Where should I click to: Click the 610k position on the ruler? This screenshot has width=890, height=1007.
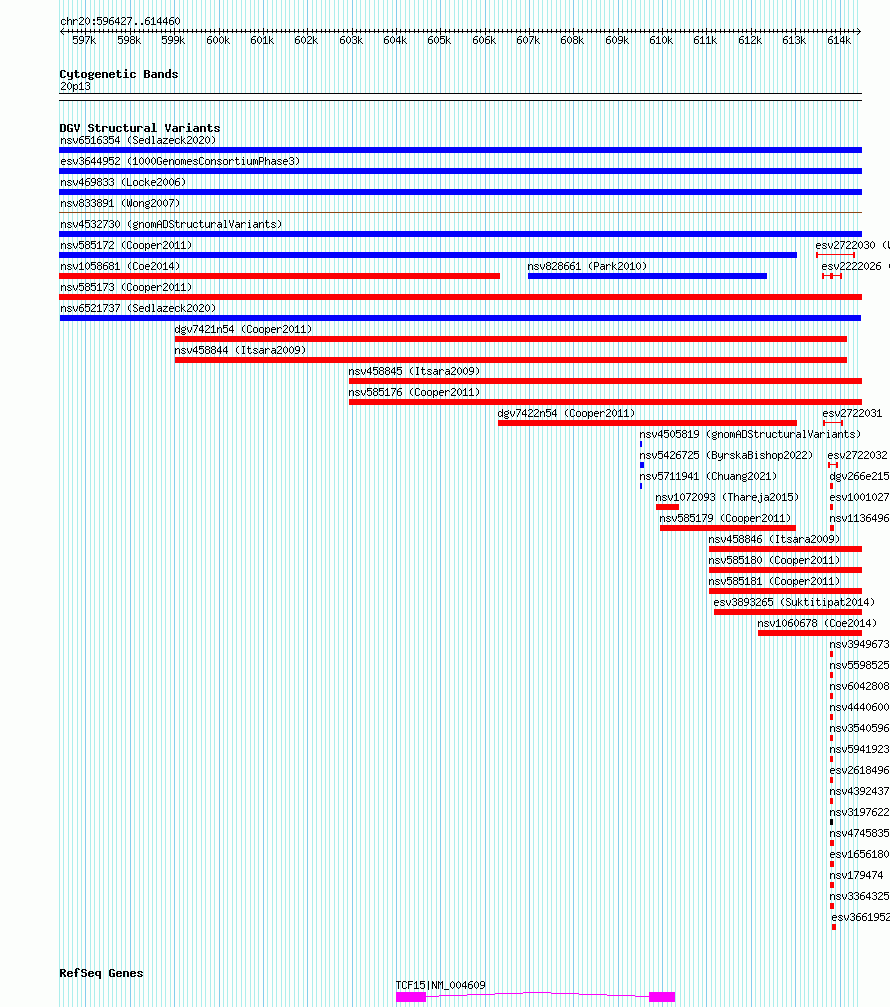pyautogui.click(x=661, y=40)
